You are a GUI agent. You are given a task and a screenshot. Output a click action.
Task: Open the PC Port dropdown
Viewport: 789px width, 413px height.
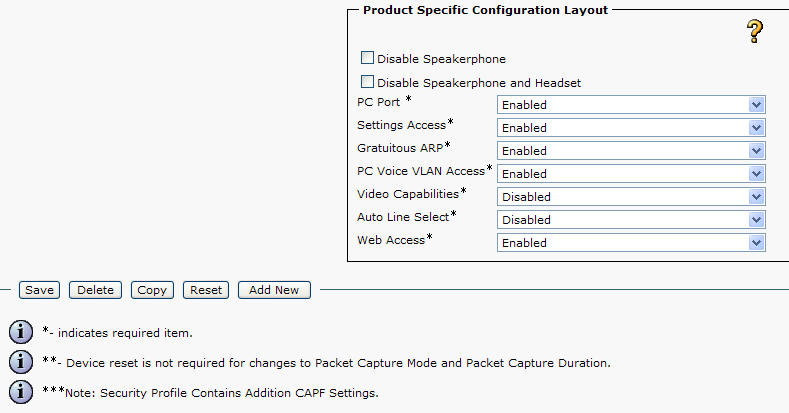tap(631, 104)
